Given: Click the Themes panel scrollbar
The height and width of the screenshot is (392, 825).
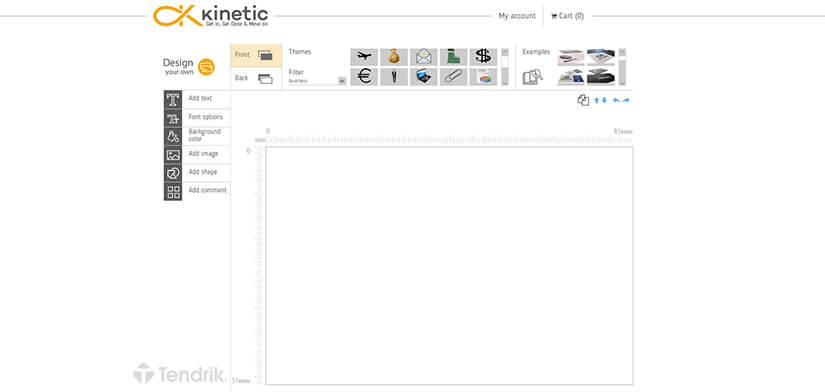Looking at the screenshot, I should pos(505,67).
